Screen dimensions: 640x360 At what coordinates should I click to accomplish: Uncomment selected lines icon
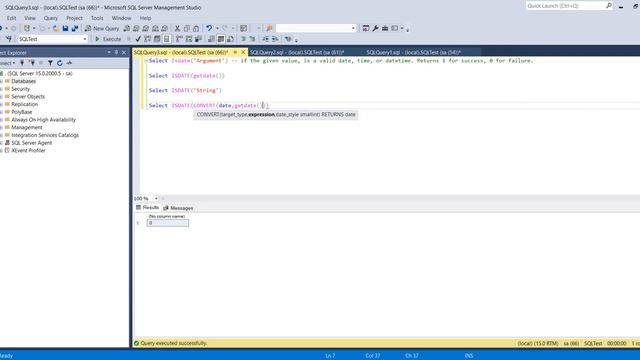252,39
